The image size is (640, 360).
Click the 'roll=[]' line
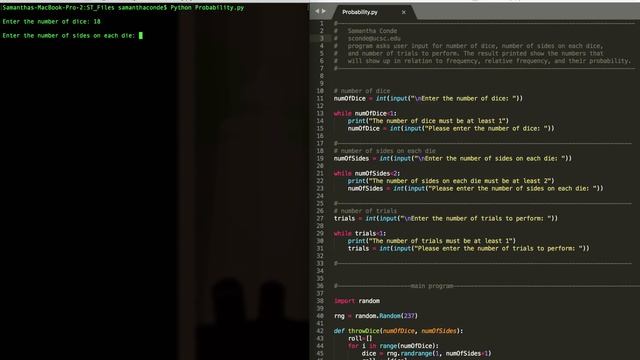coord(360,338)
